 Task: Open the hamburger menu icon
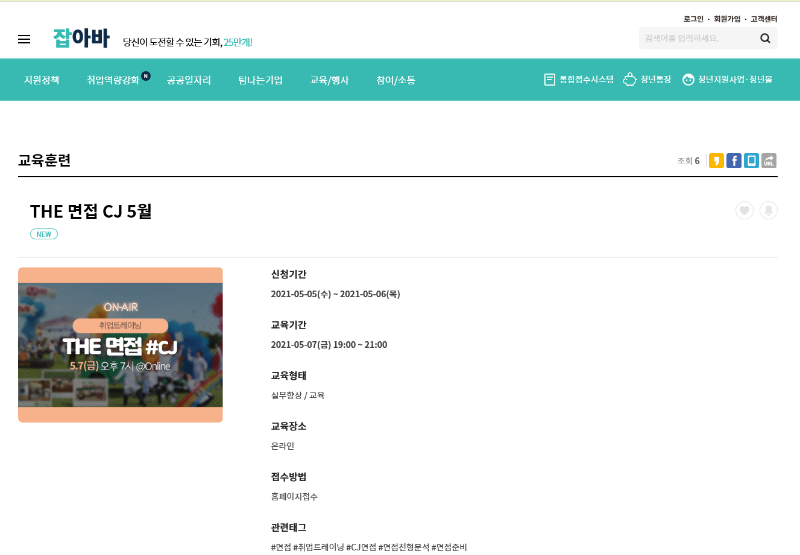tap(24, 39)
